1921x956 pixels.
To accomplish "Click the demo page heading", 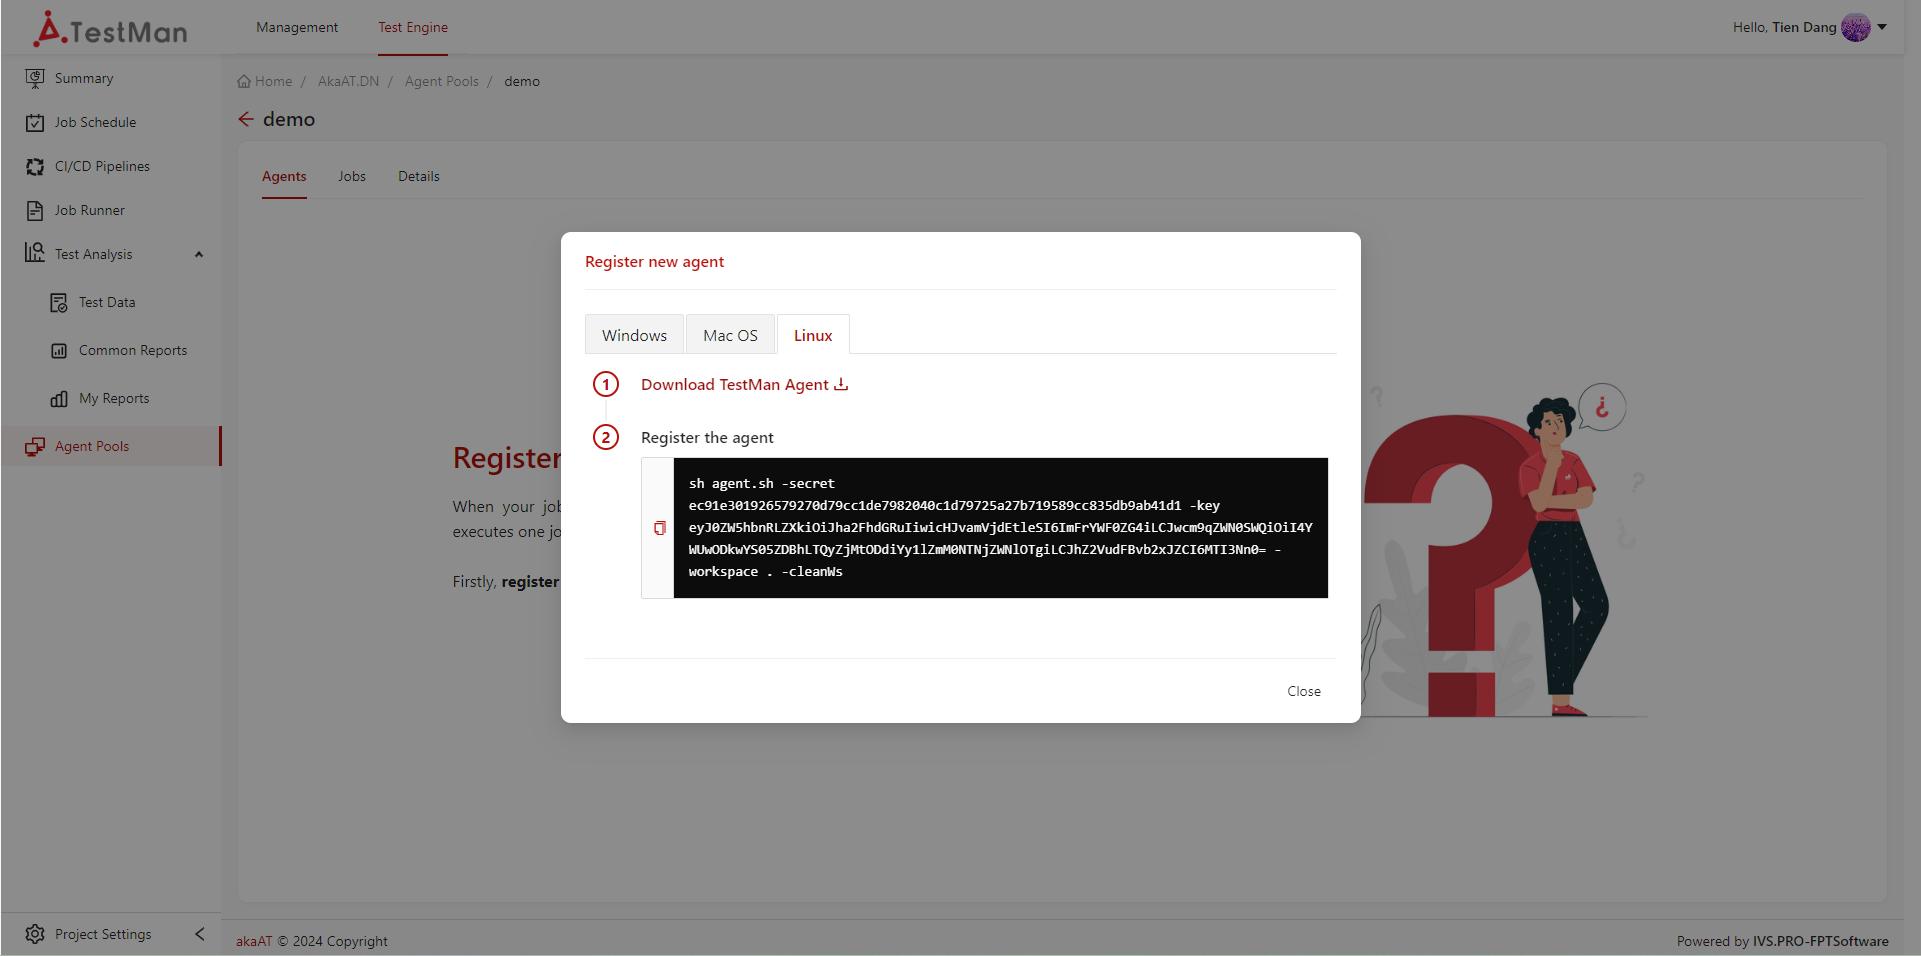I will pos(289,119).
